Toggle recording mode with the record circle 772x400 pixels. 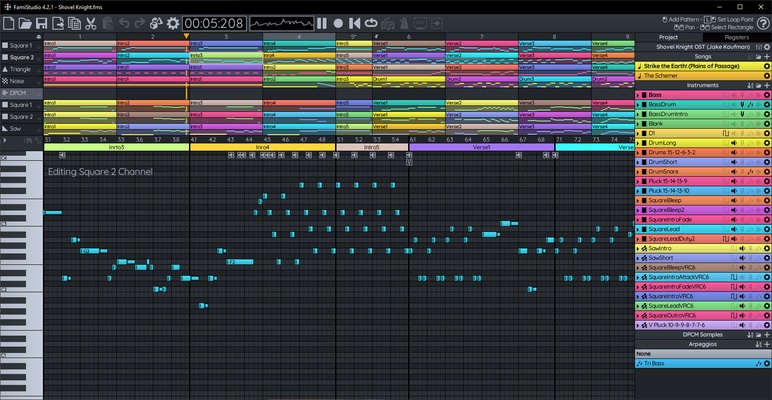pos(338,23)
